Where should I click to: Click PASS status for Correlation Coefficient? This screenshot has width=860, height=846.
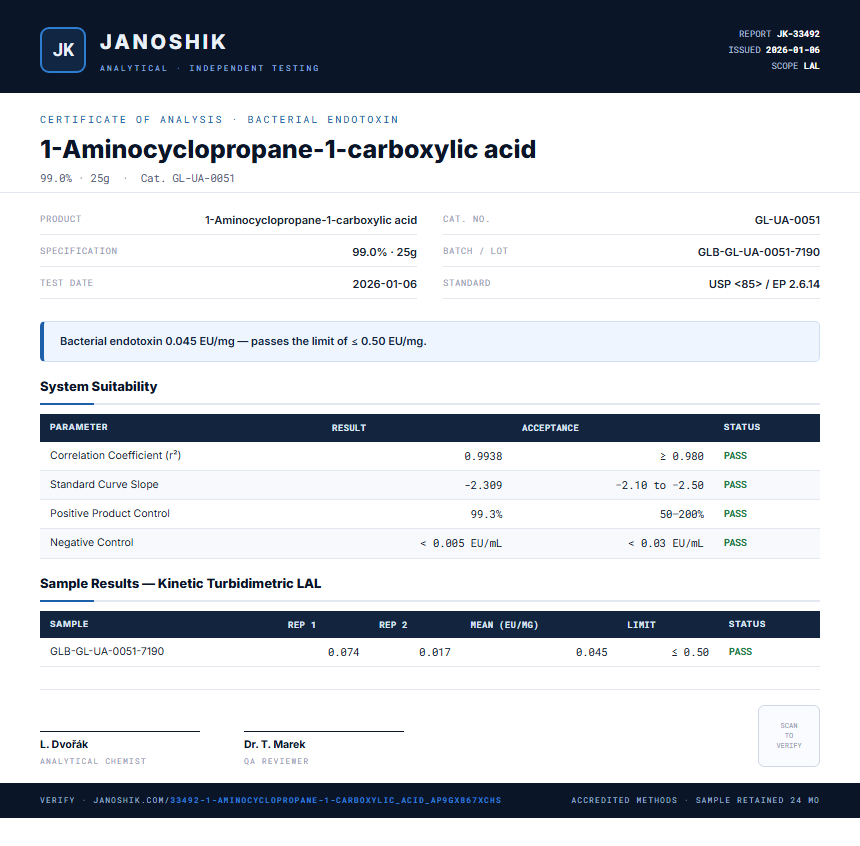pos(735,455)
